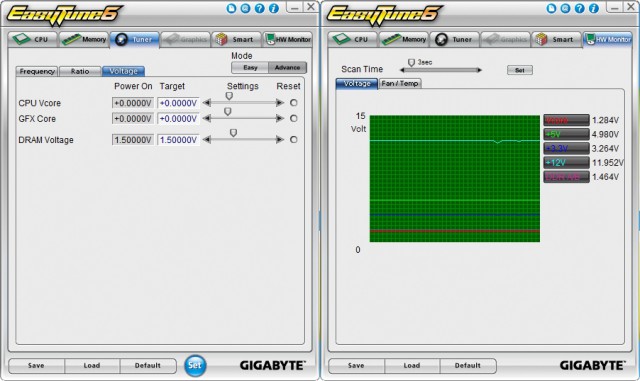Click the Set button beside Scan Time
This screenshot has width=640, height=381.
click(x=520, y=70)
